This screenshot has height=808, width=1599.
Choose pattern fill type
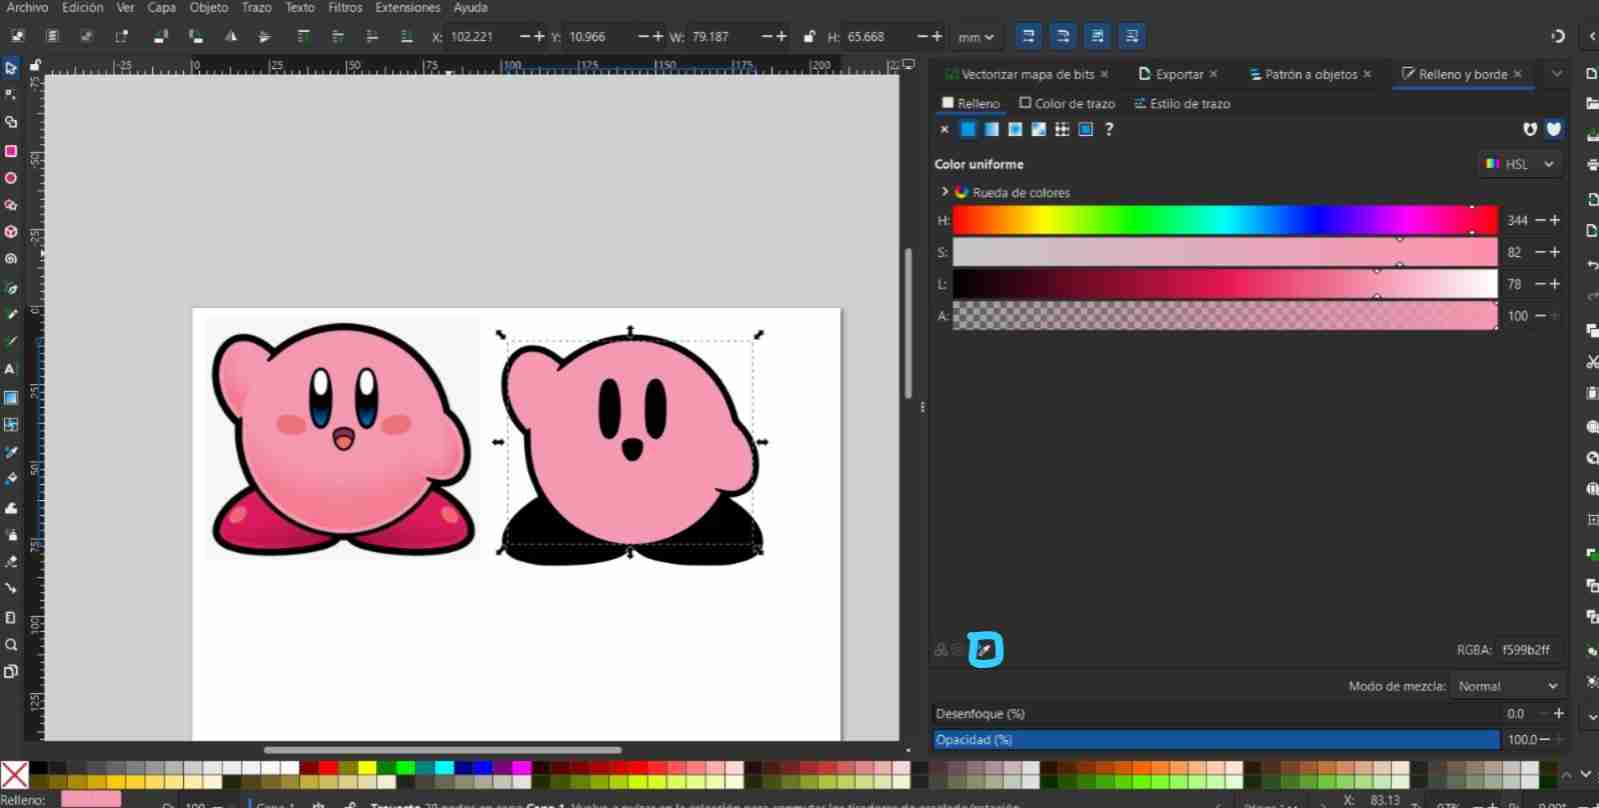(x=1062, y=129)
